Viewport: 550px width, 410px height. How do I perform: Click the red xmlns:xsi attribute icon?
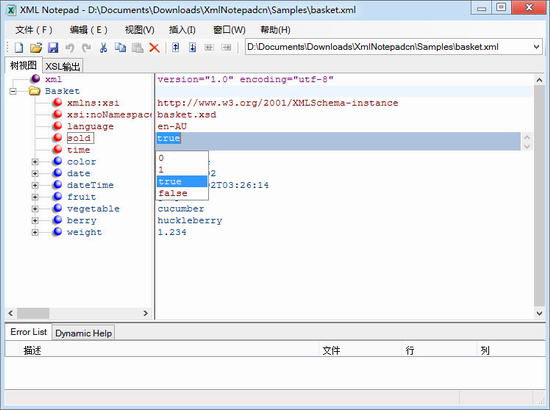click(58, 102)
